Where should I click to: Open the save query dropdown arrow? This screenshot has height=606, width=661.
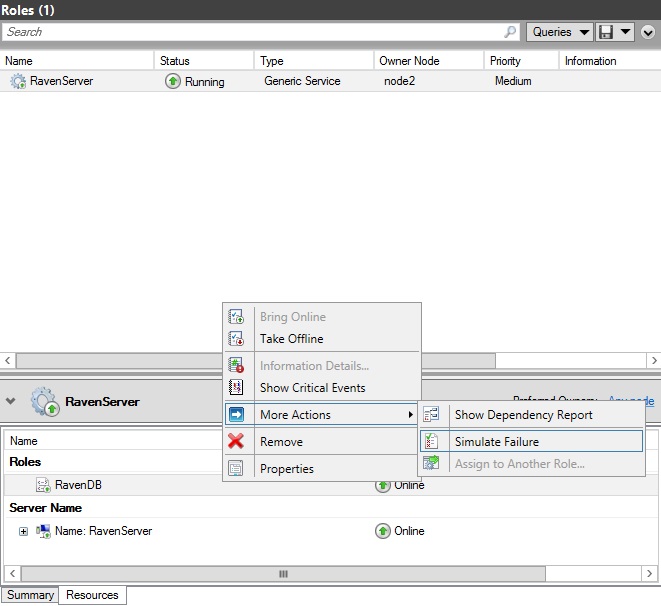pyautogui.click(x=625, y=32)
